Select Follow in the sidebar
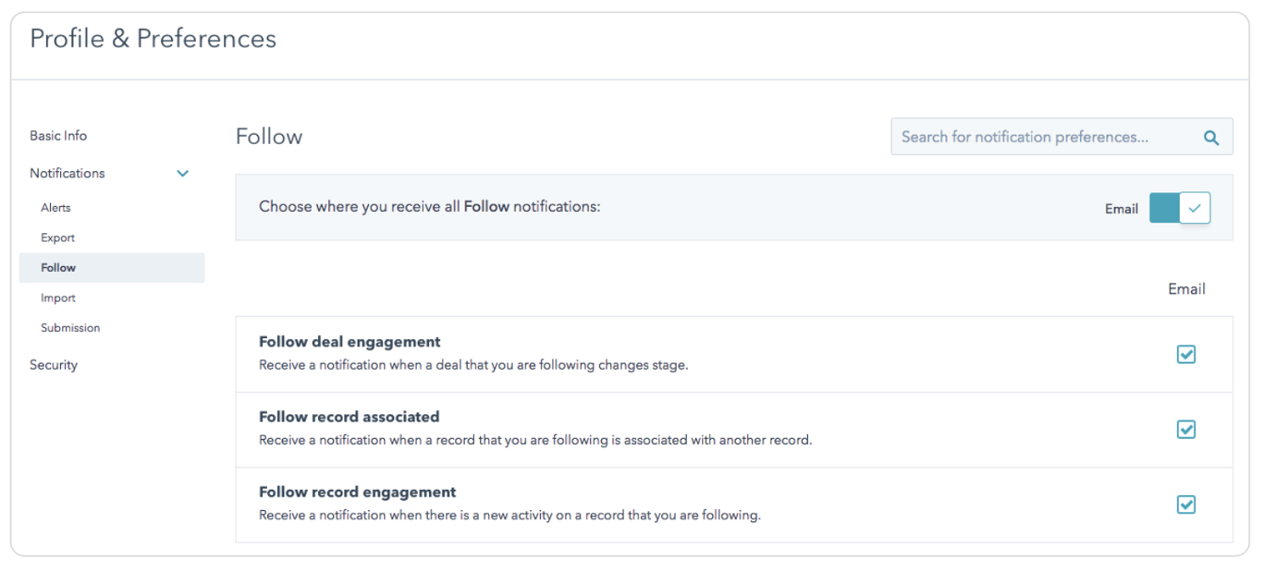The image size is (1264, 572). [x=58, y=268]
